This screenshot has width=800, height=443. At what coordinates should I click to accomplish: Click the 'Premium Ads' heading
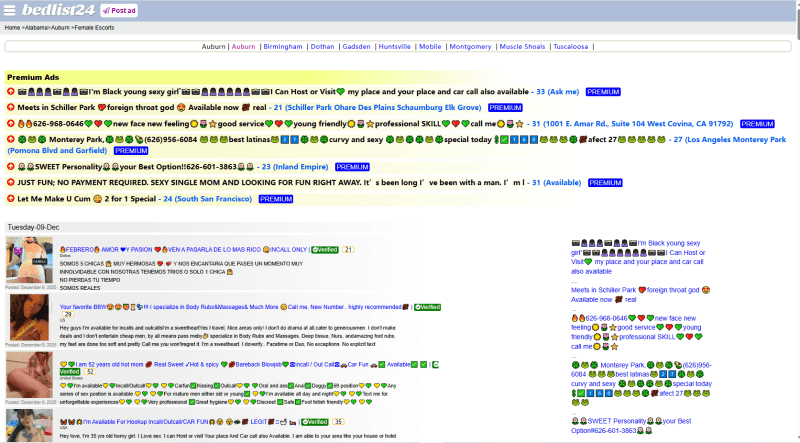click(x=33, y=78)
